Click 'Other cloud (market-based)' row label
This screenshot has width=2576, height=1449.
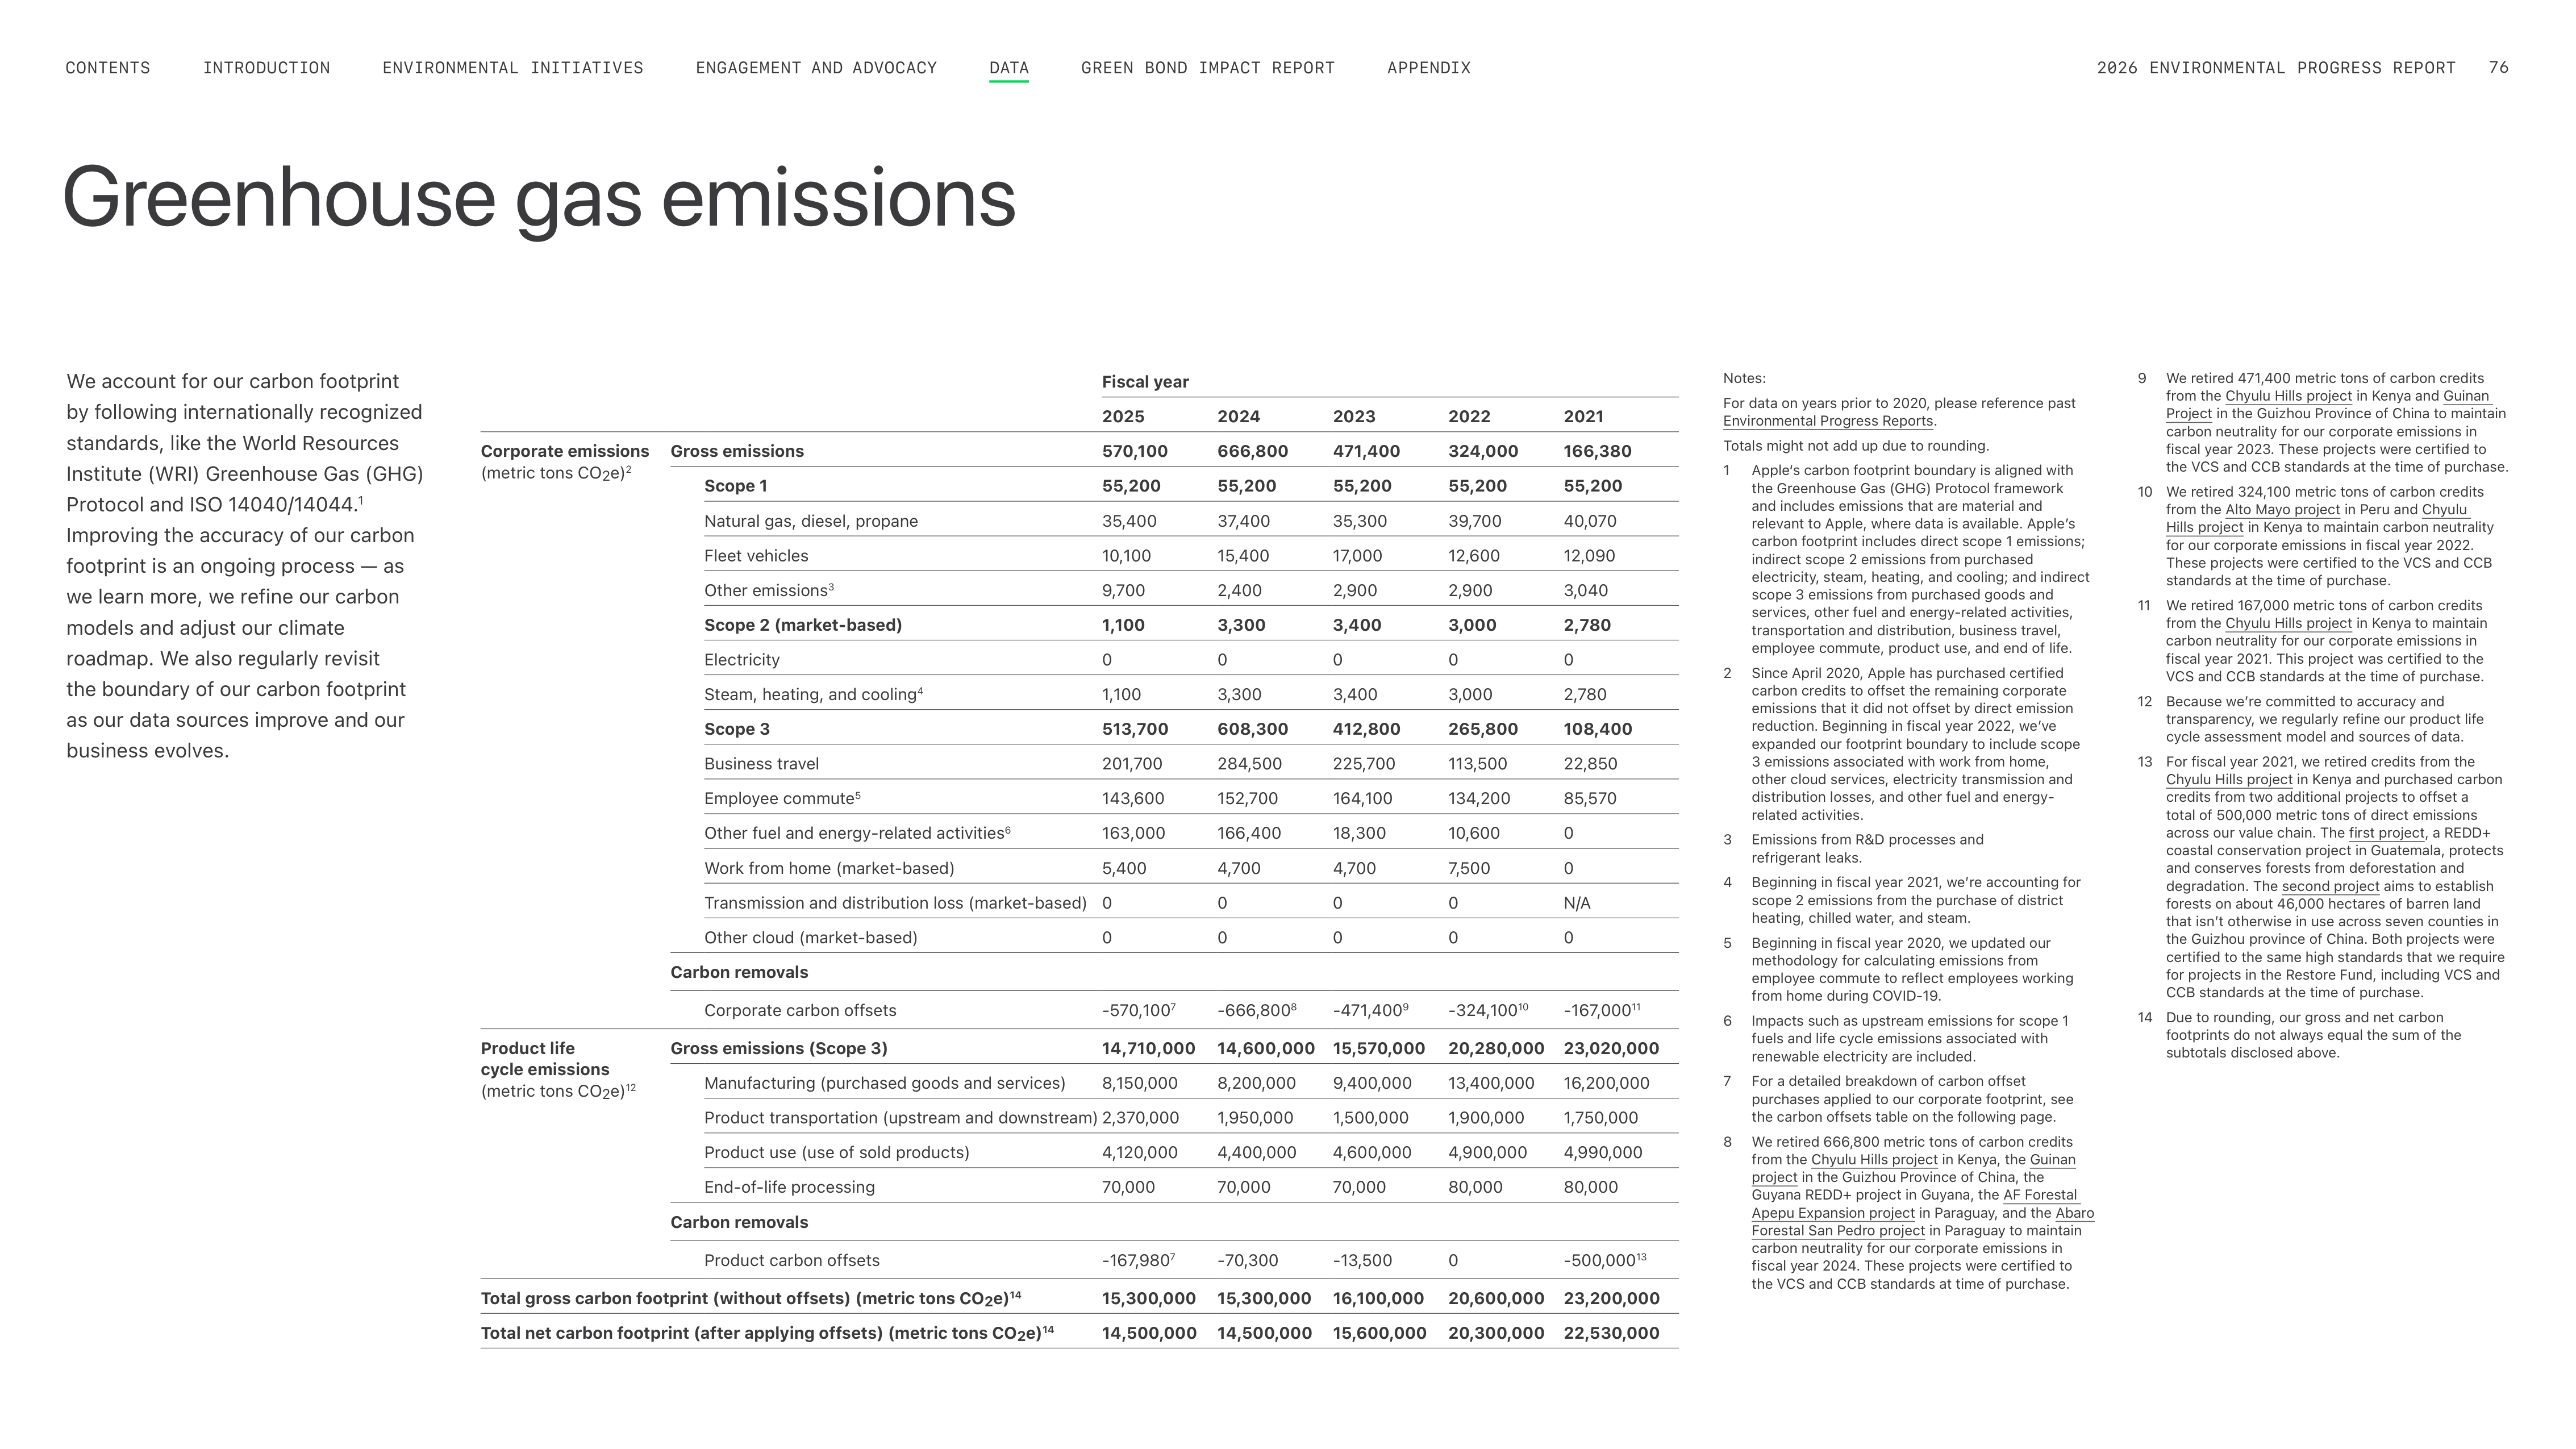(811, 938)
